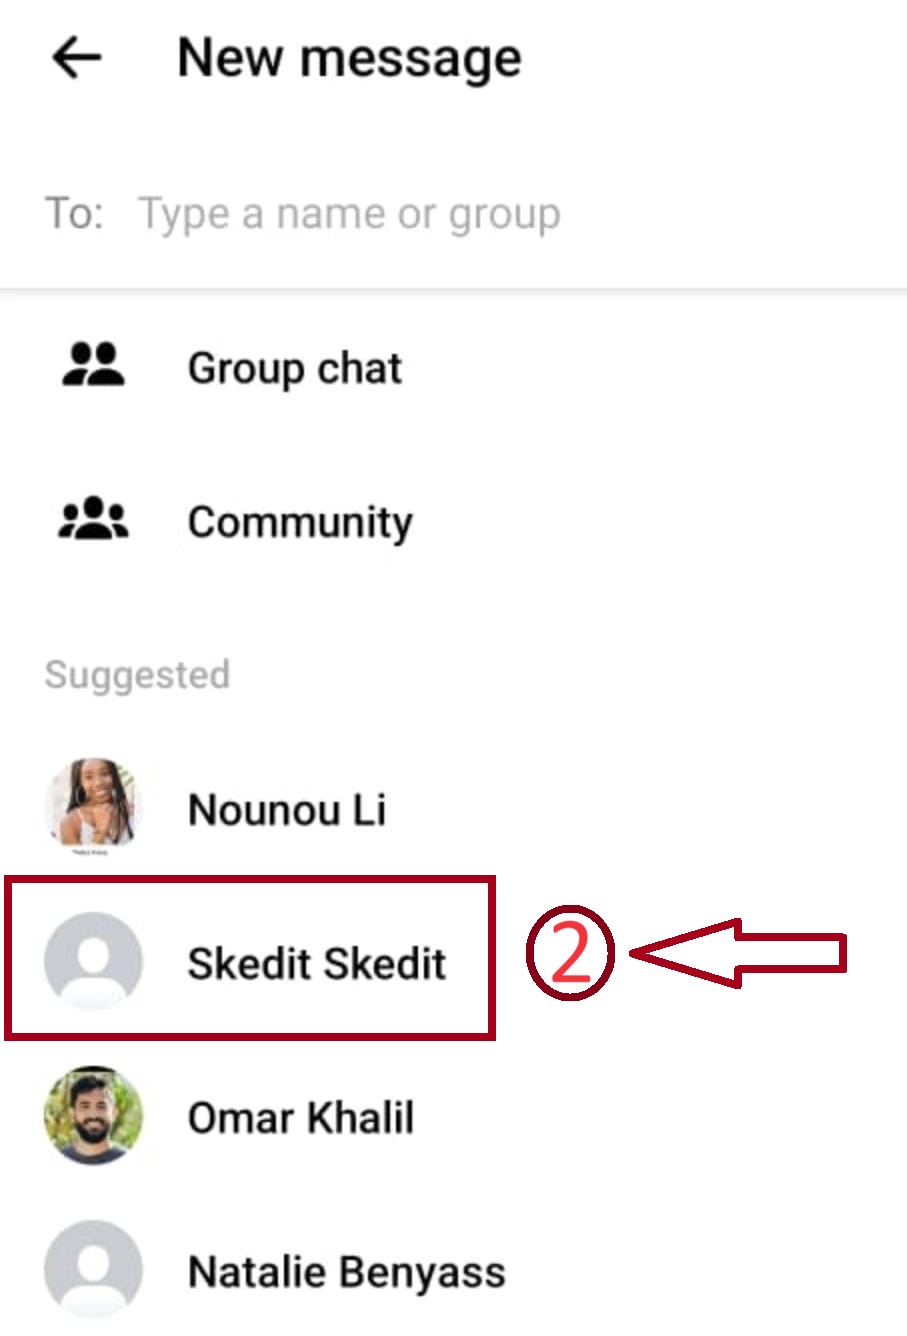The width and height of the screenshot is (907, 1336).
Task: Click the New message title
Action: pyautogui.click(x=349, y=58)
